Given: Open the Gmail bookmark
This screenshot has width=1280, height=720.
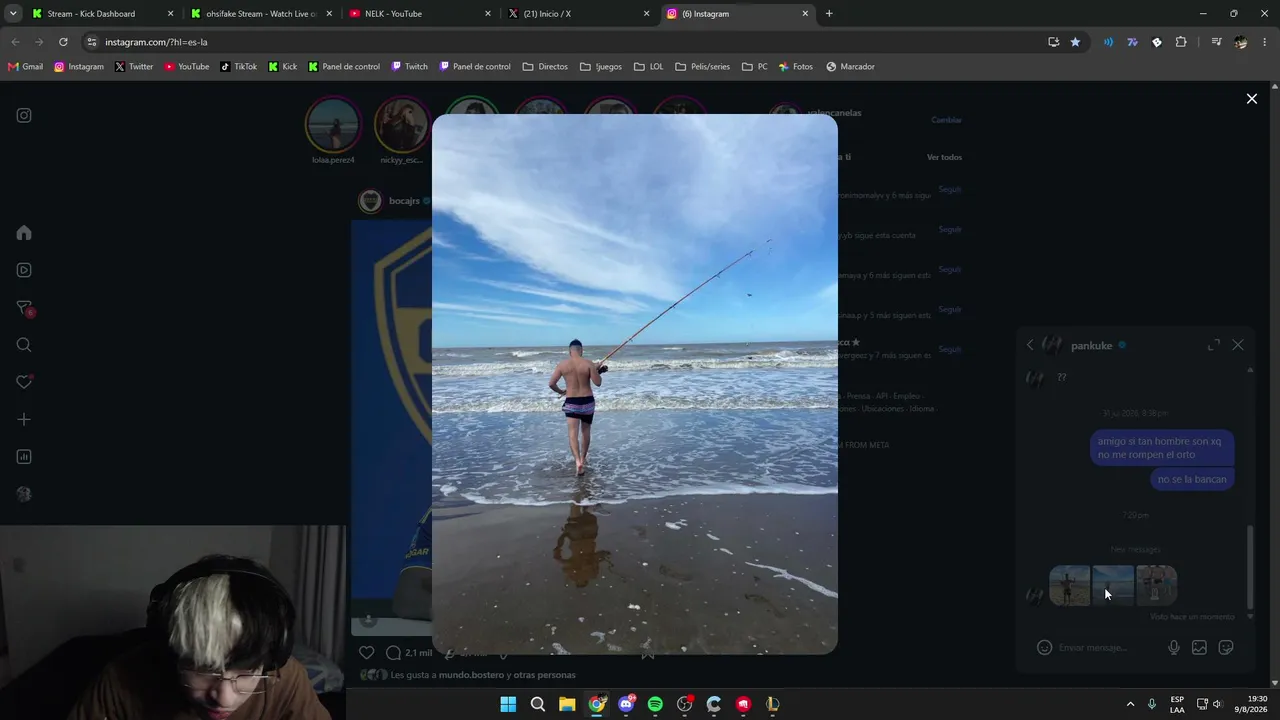Looking at the screenshot, I should coord(25,67).
